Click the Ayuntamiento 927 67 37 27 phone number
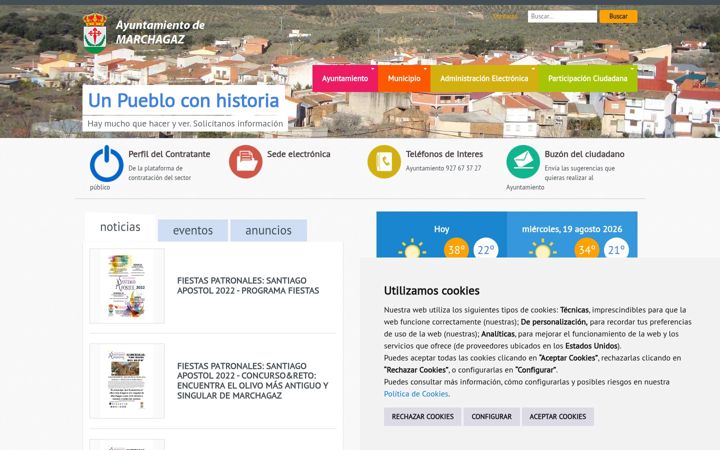This screenshot has height=450, width=720. pos(443,169)
